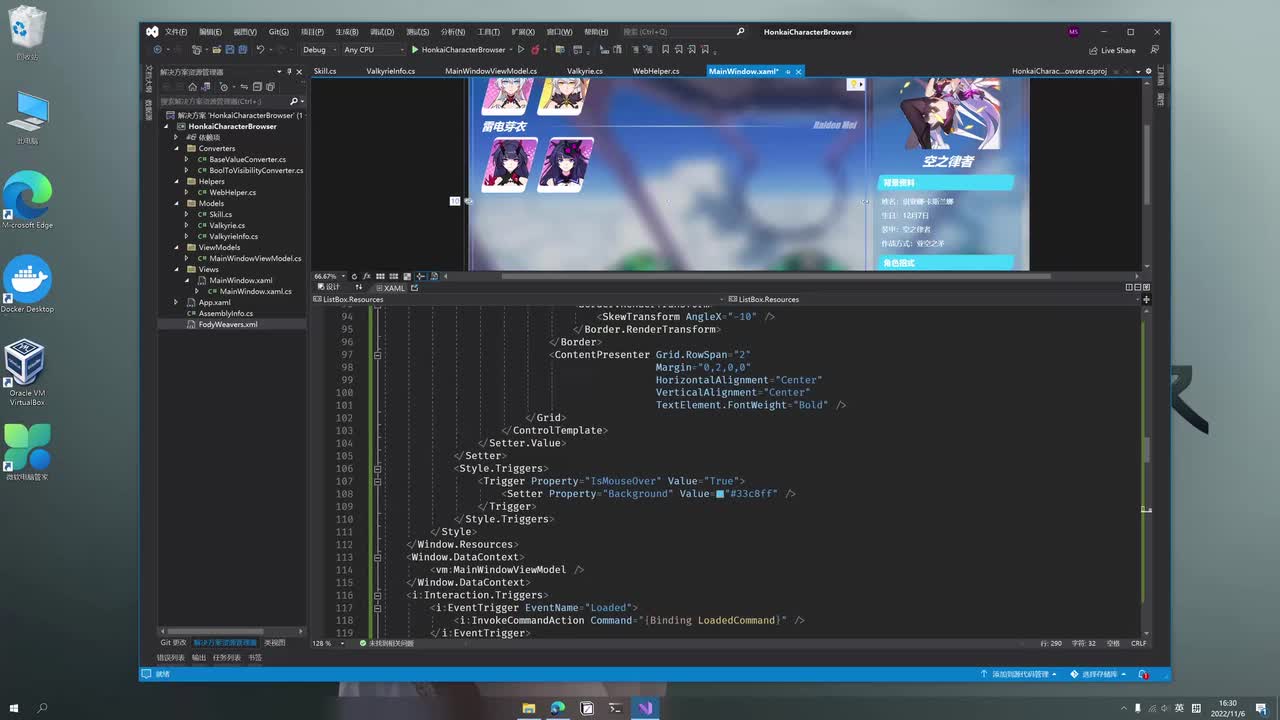Click the designer horizontal scrollbar

pos(776,276)
